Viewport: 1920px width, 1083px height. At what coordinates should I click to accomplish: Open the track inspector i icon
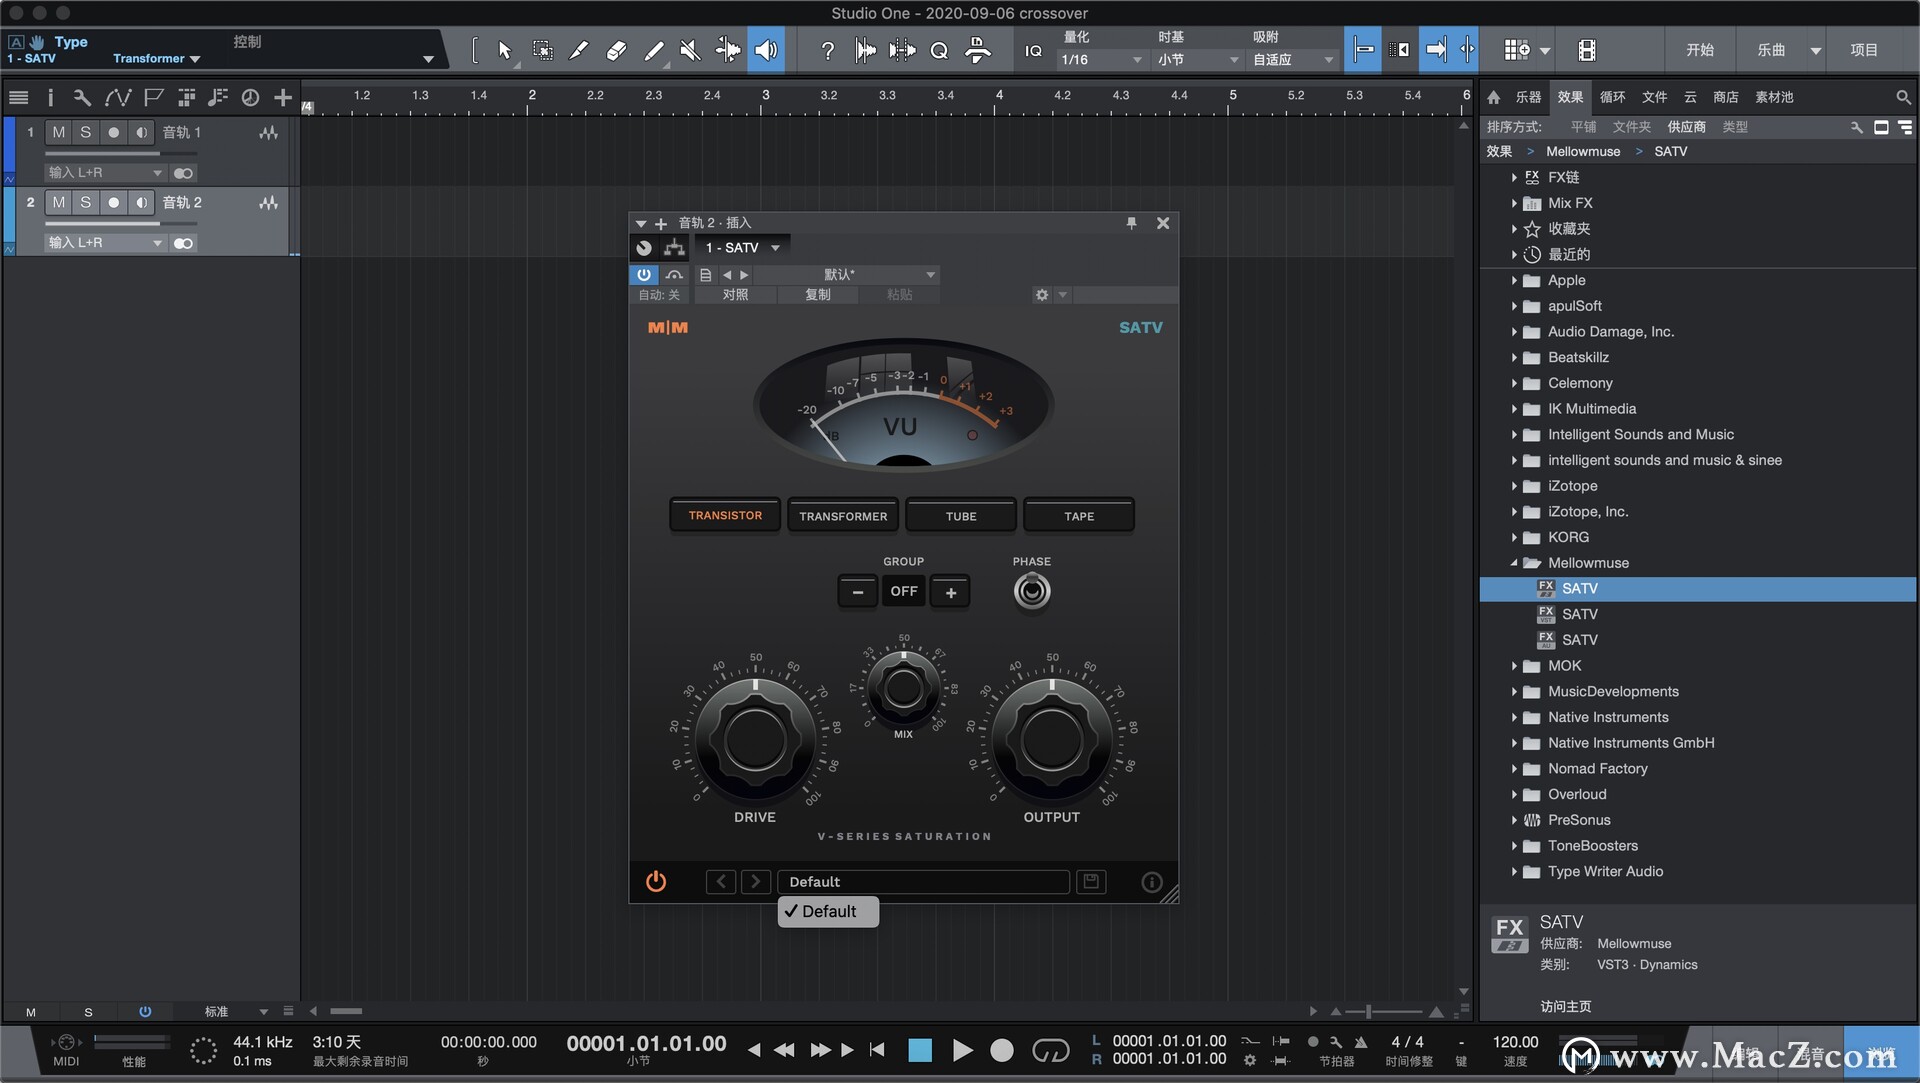(50, 97)
